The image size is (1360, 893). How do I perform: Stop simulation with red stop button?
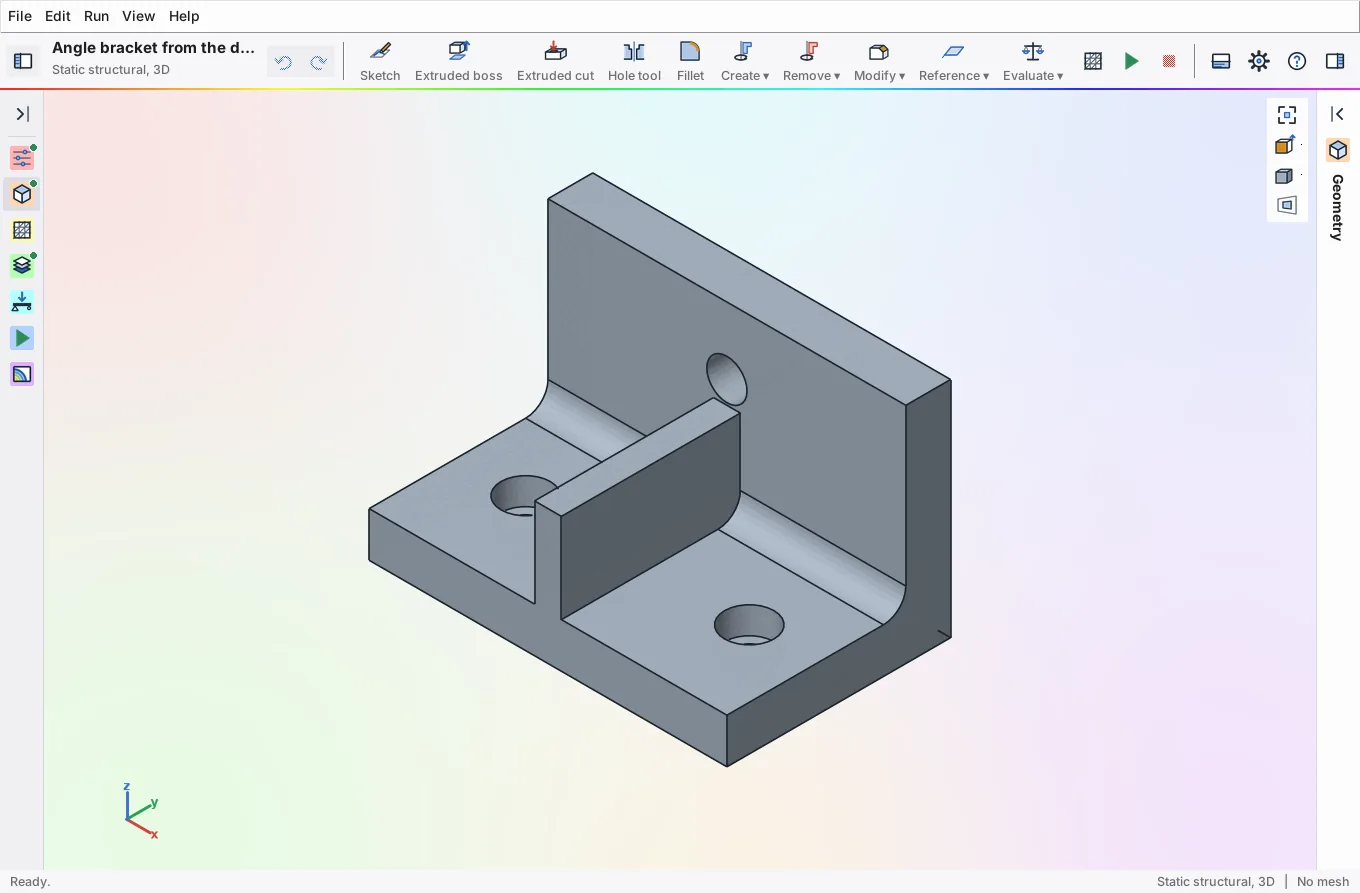pos(1169,61)
